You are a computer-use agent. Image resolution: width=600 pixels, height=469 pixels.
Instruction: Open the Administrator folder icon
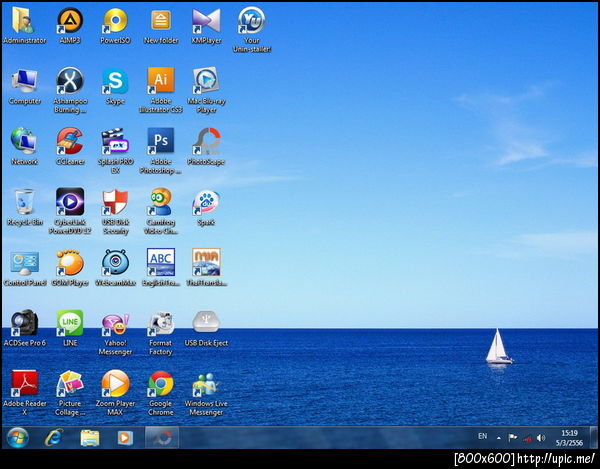tap(24, 21)
